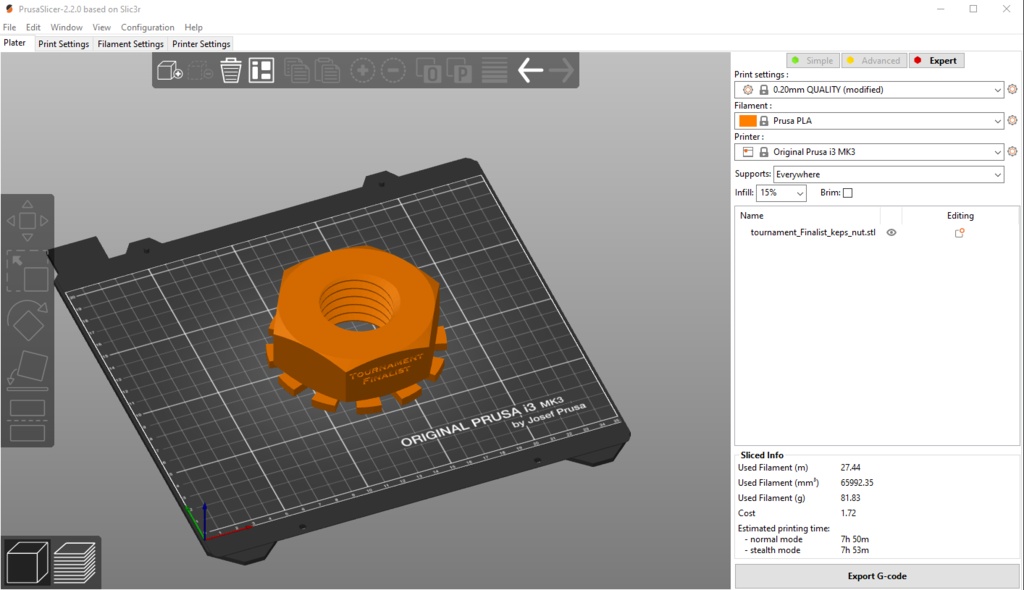Click the Editing column header

click(x=960, y=216)
